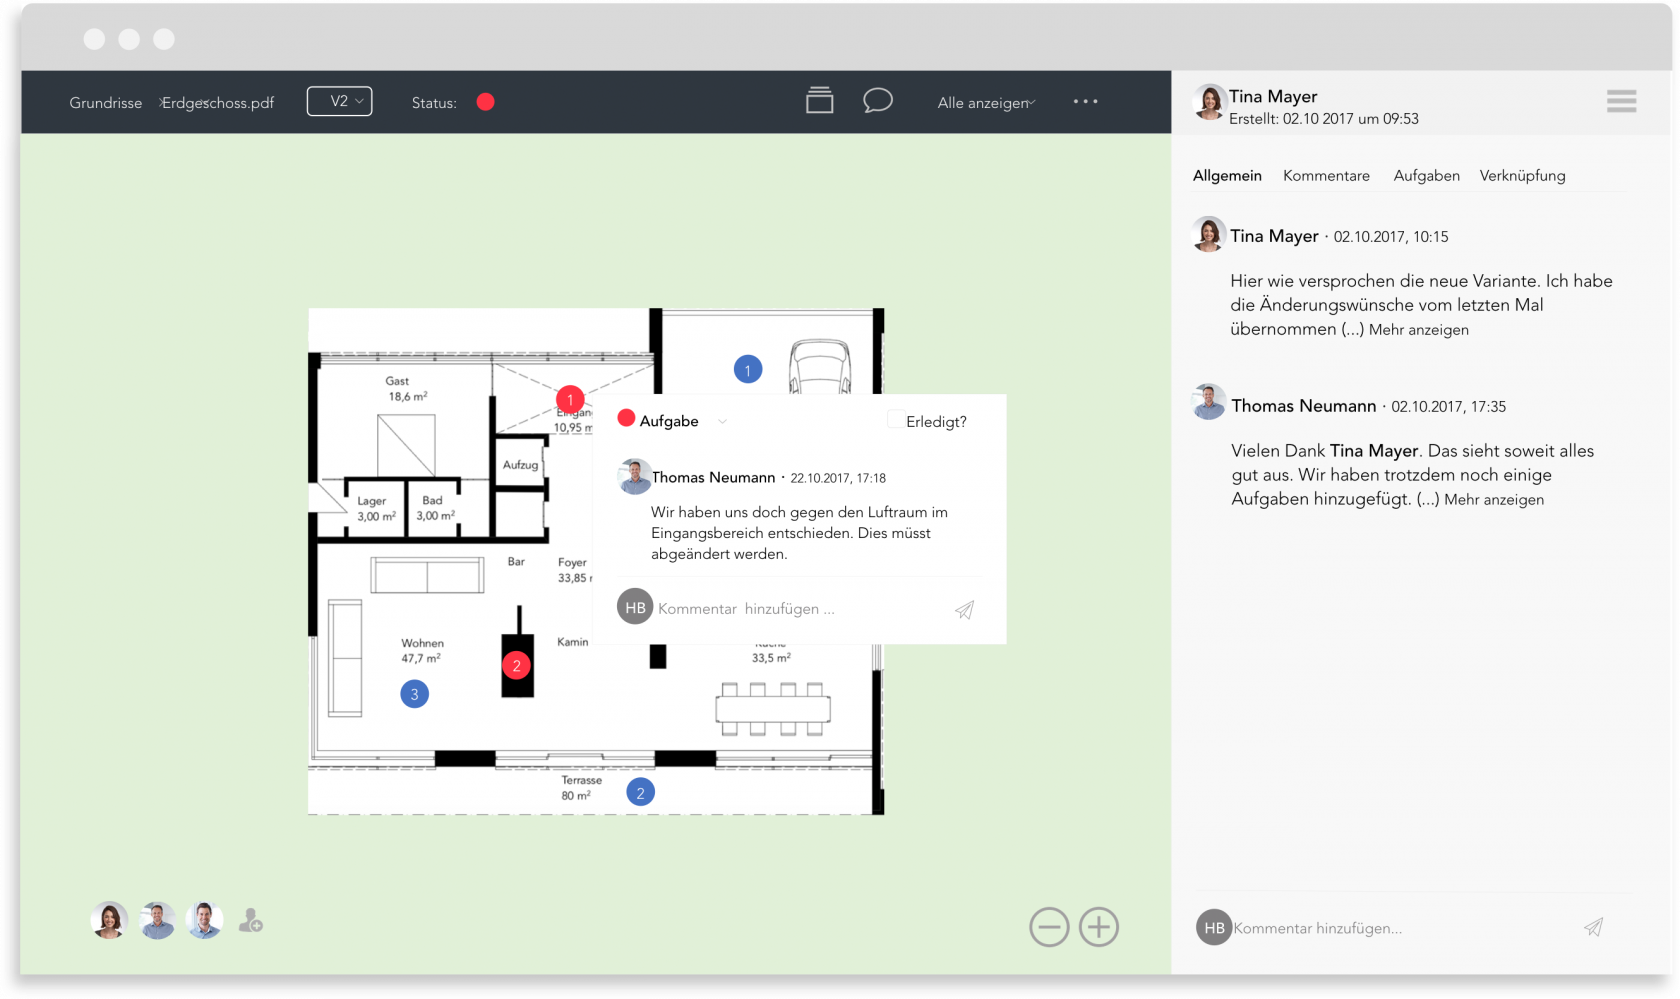The height and width of the screenshot is (999, 1680).
Task: Open the hamburger menu in side panel
Action: pos(1622,101)
